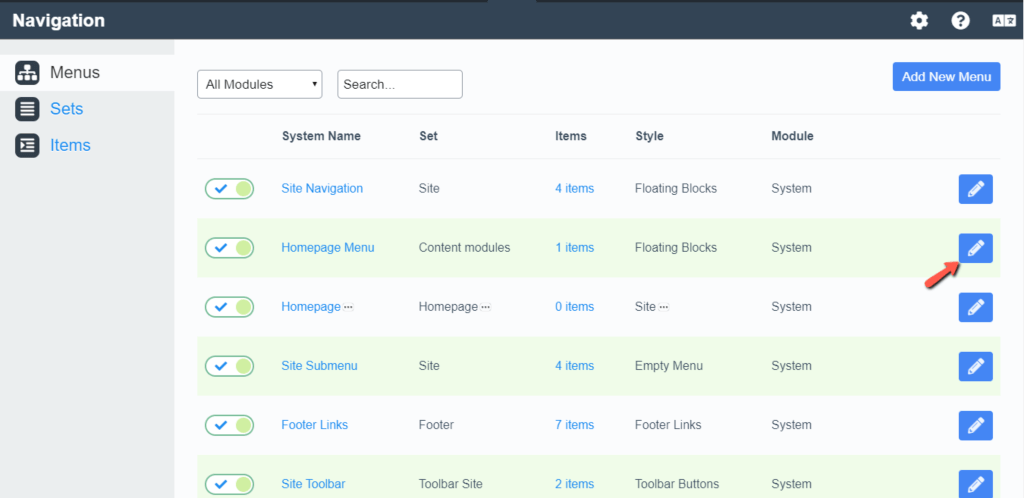Open the Site Toolbar menu link
The image size is (1024, 498).
[313, 484]
